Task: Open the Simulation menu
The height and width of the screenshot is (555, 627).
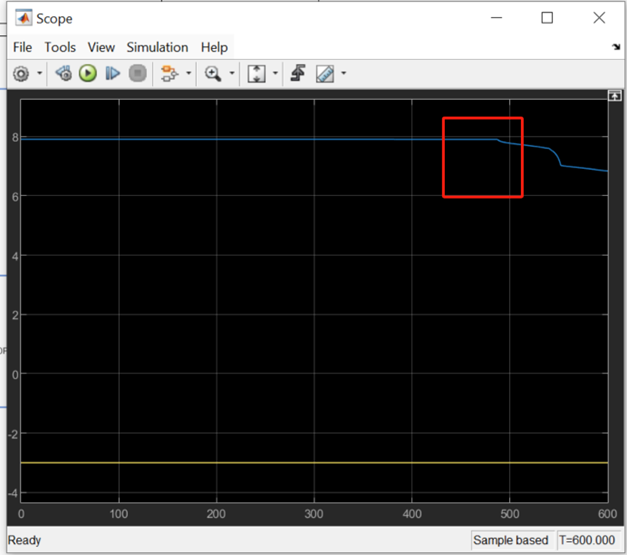Action: click(157, 47)
